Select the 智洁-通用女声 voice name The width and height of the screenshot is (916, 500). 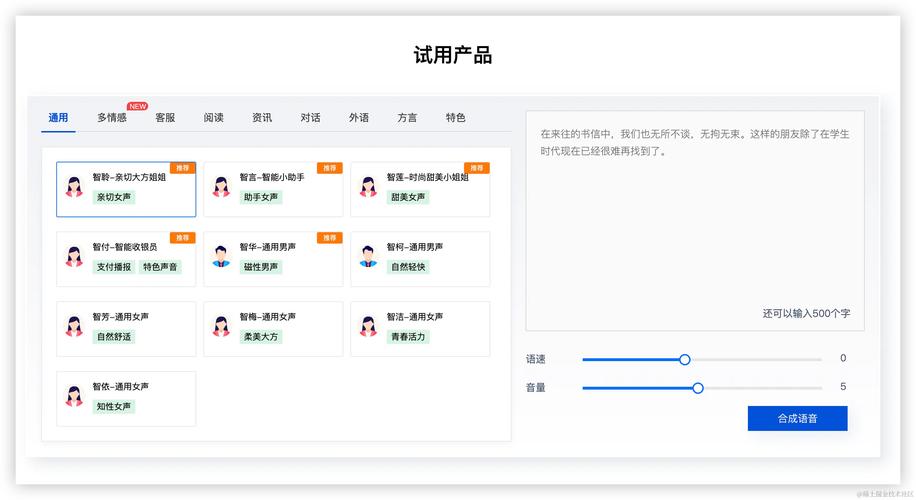click(x=415, y=317)
